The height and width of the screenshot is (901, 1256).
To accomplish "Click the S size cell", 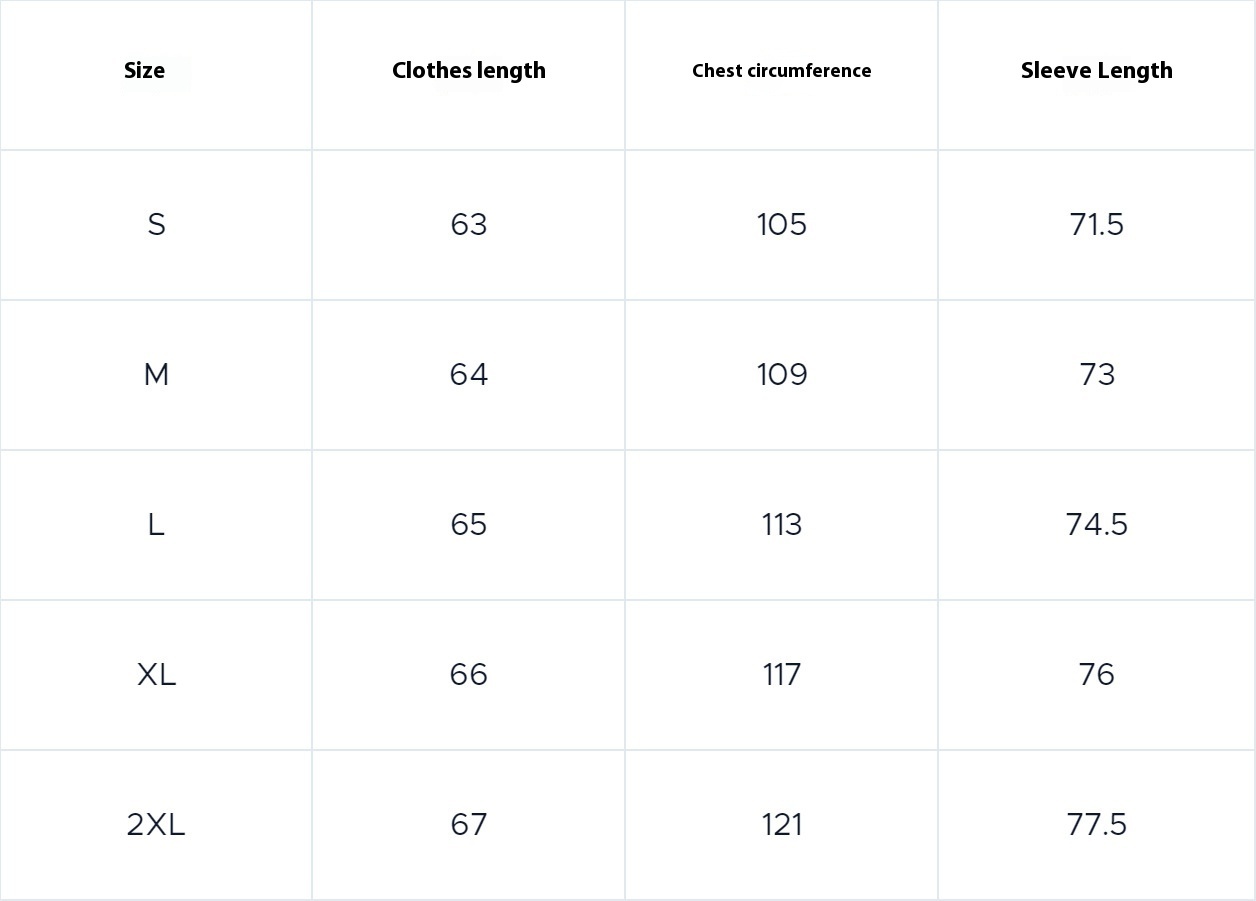I will pyautogui.click(x=156, y=225).
